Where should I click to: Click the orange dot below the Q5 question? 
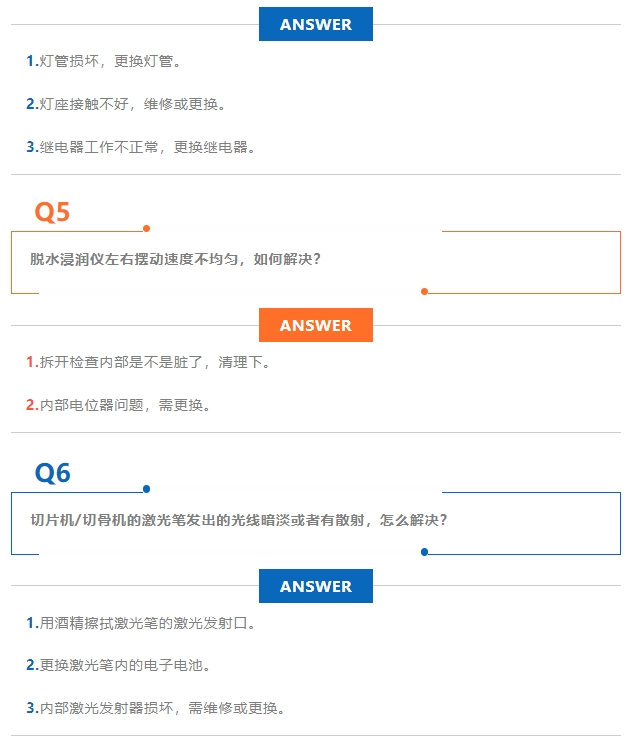coord(425,292)
